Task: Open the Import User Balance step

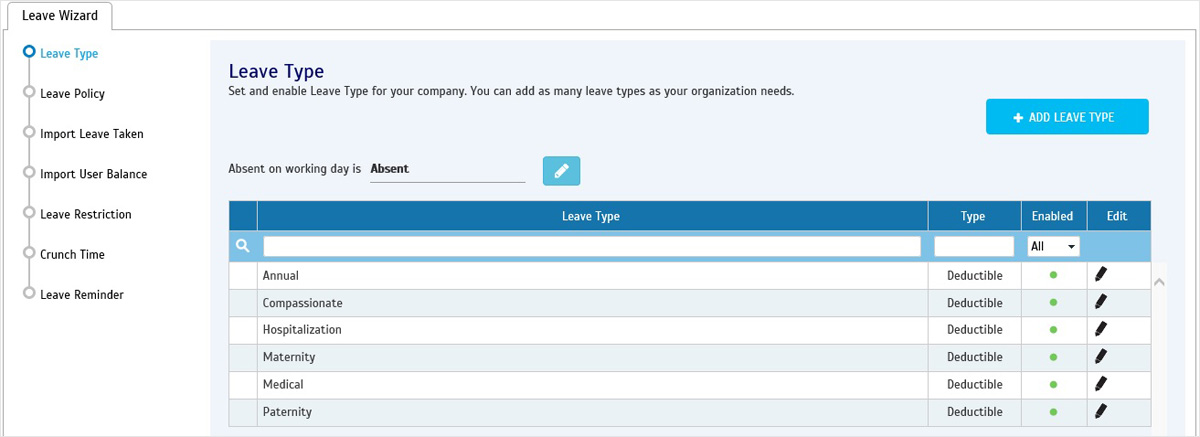Action: (x=93, y=174)
